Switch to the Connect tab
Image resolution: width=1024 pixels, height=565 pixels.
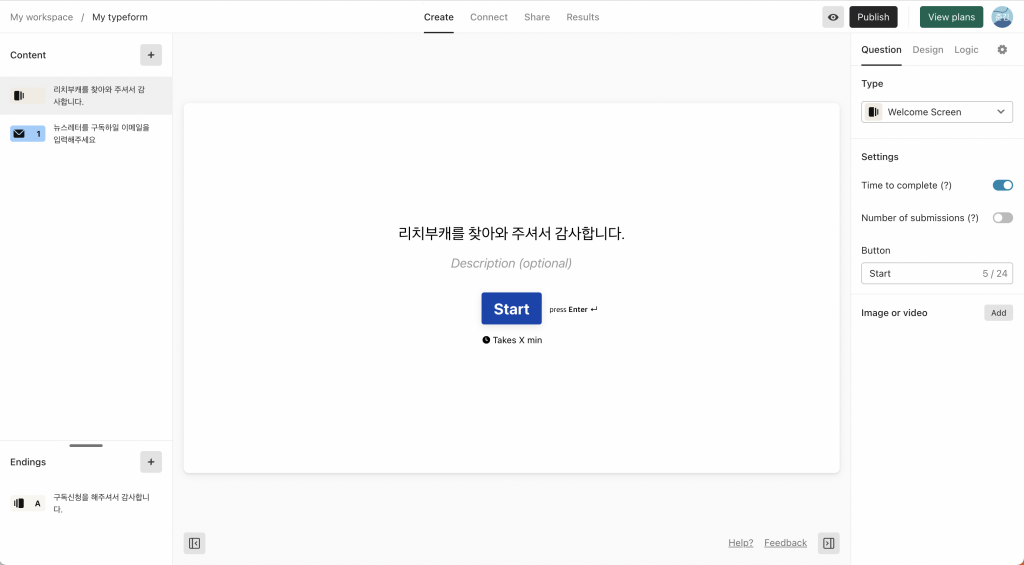click(488, 17)
